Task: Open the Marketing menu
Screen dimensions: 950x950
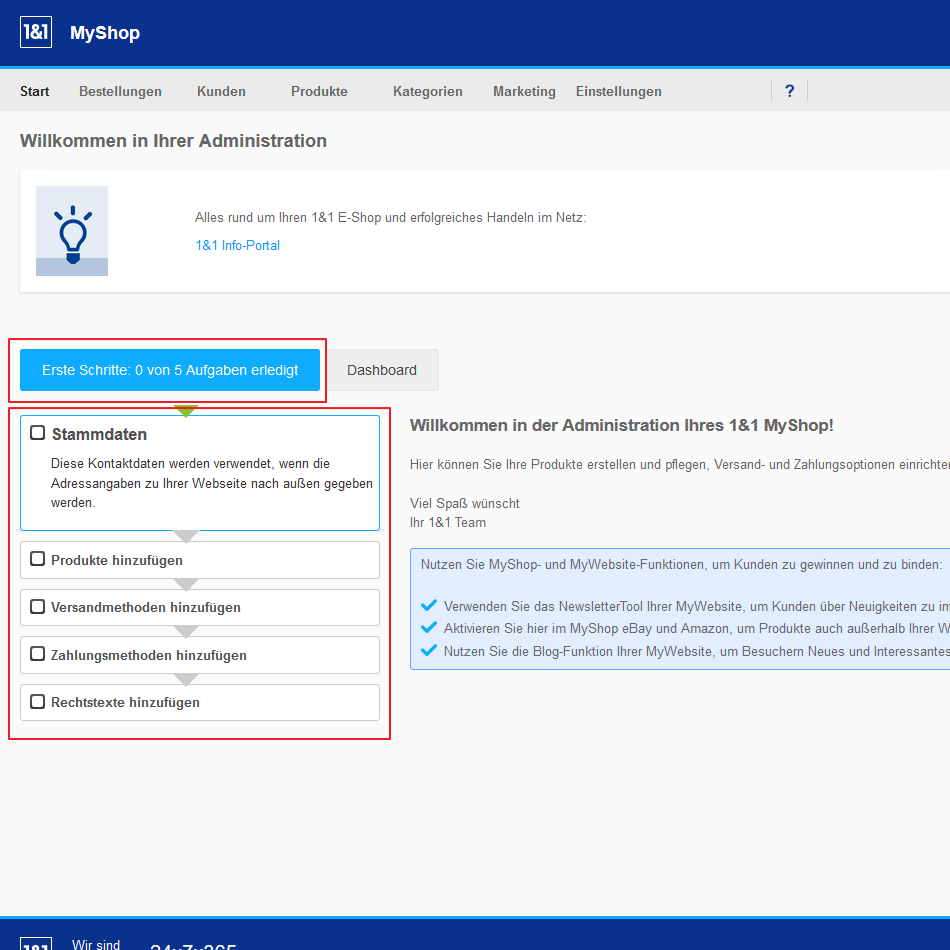Action: click(524, 91)
